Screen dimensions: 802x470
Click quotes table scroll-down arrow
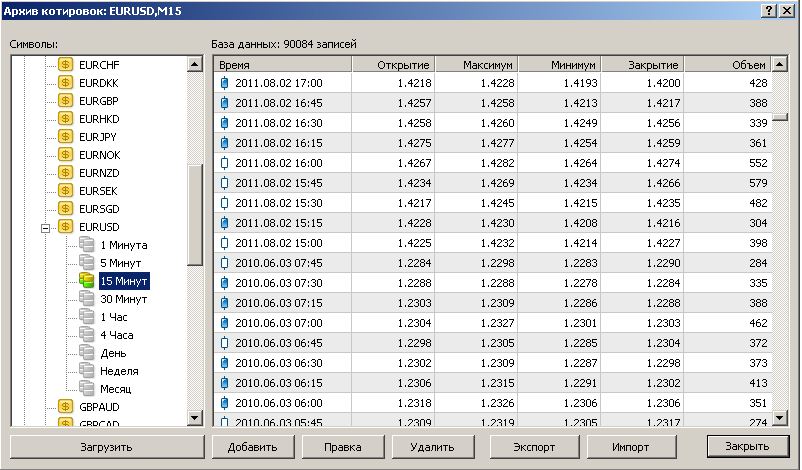tap(779, 418)
